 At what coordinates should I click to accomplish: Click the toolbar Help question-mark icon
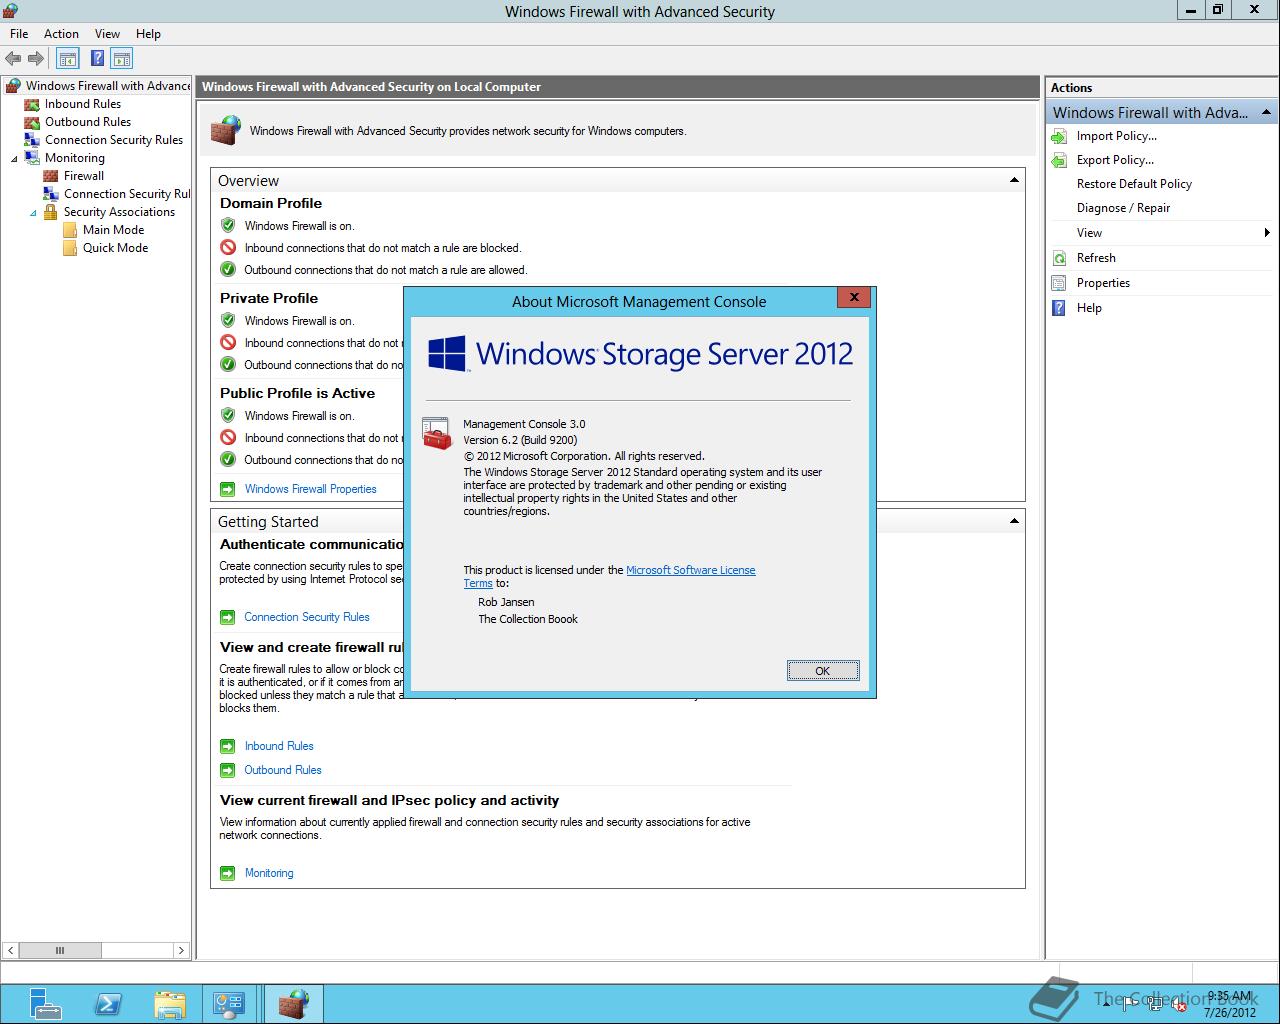pos(97,59)
